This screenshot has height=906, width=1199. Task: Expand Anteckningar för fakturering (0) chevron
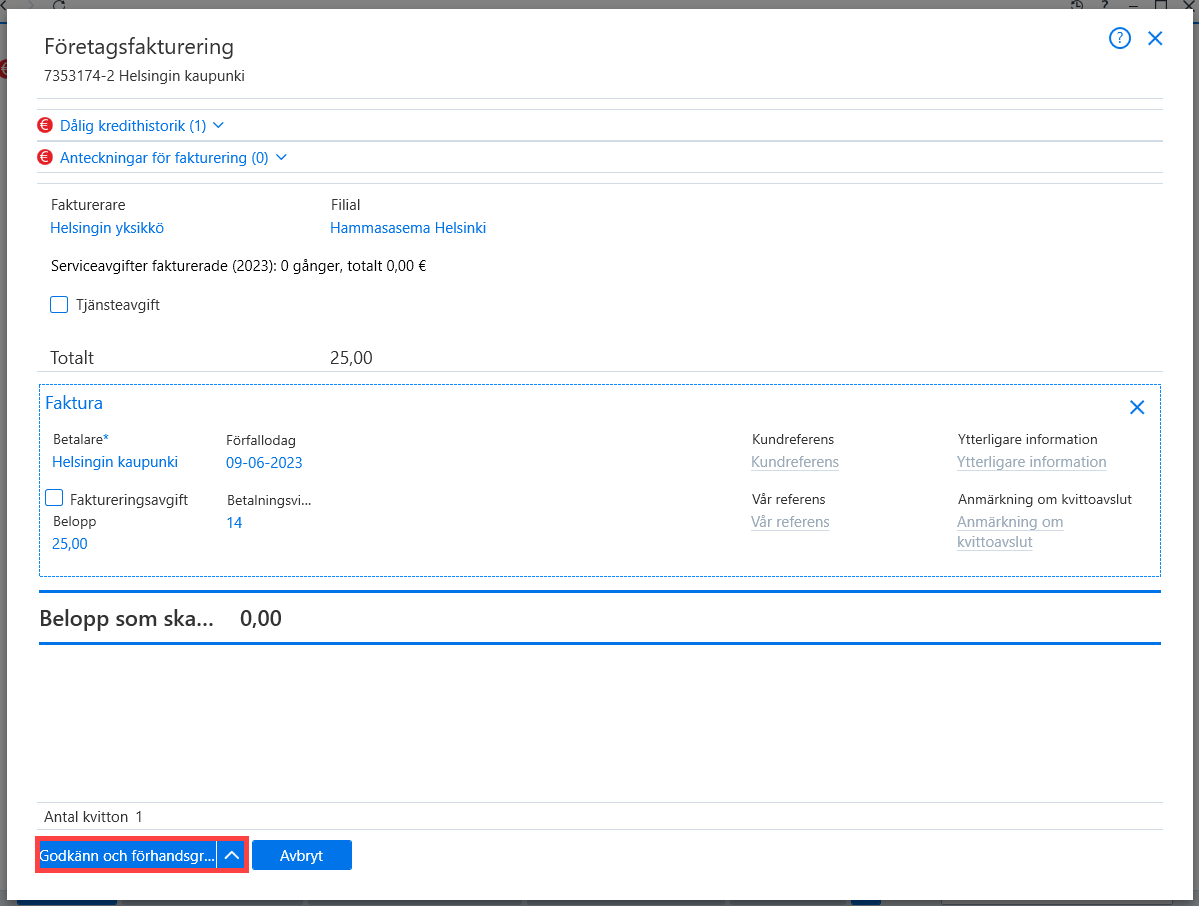click(281, 157)
